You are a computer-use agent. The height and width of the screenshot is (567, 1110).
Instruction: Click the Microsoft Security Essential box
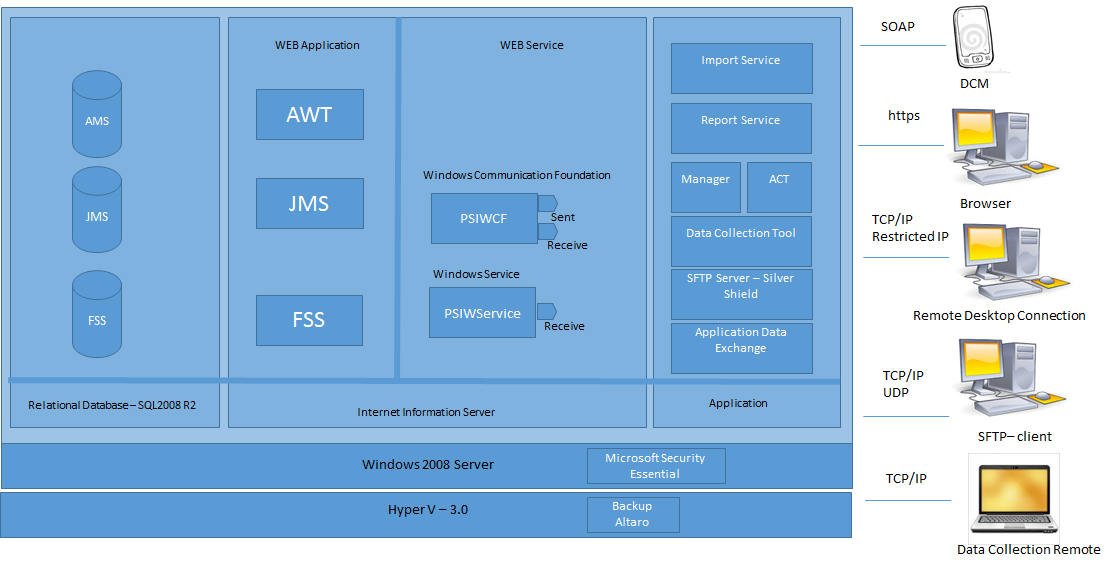(x=656, y=466)
